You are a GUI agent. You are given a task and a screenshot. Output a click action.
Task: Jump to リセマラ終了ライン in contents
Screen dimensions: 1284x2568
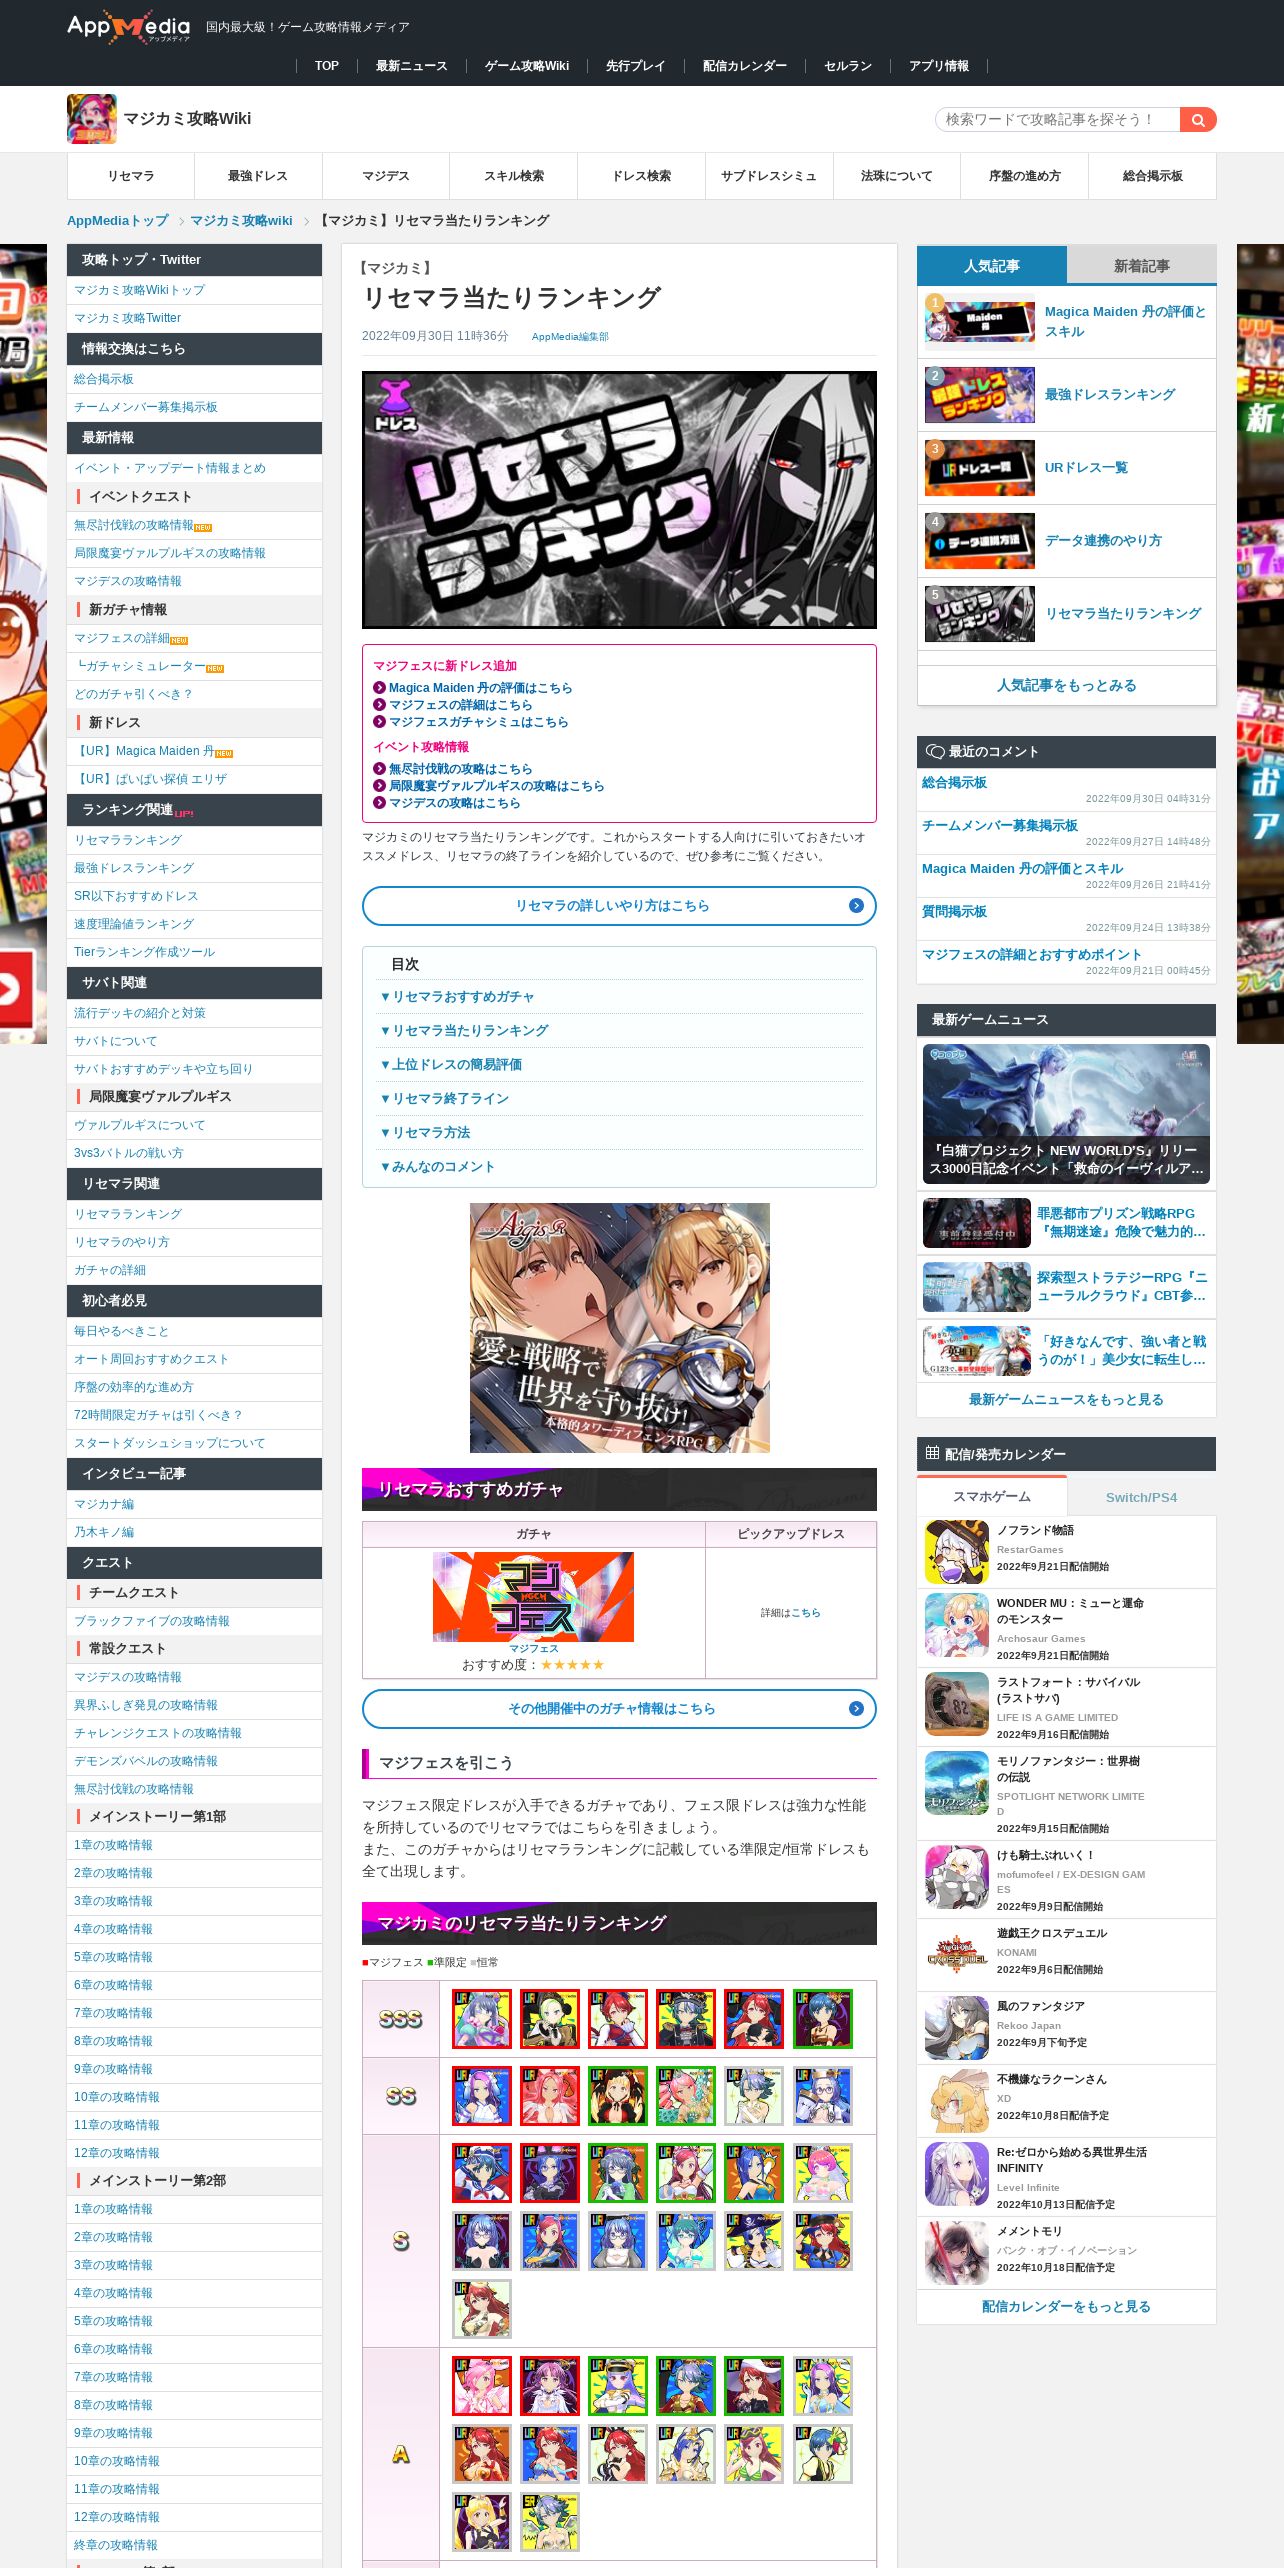444,1099
